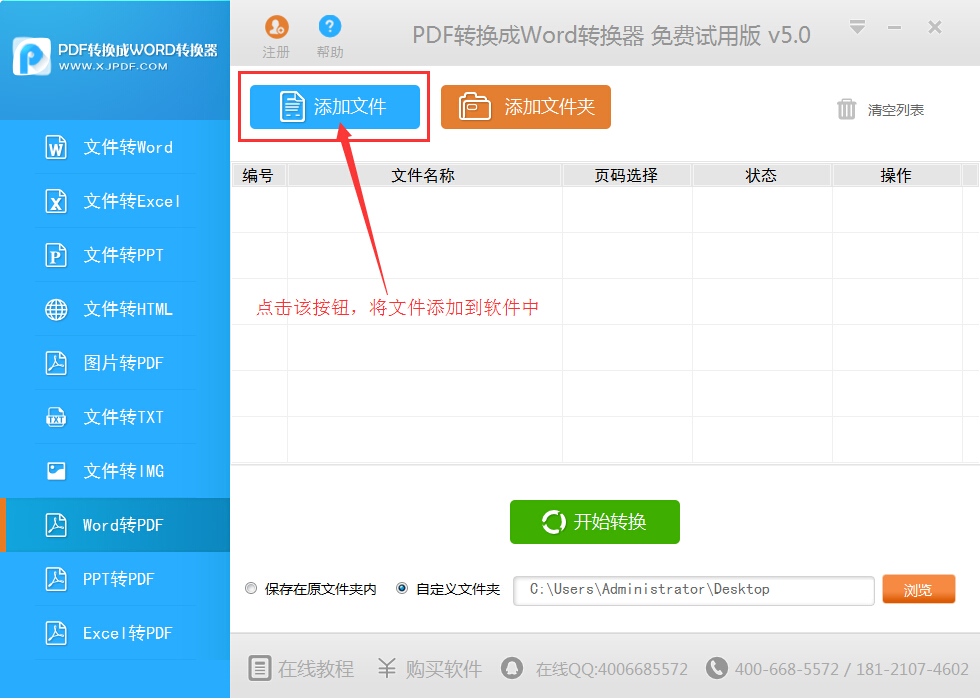Screen dimensions: 980x698
Task: Open the 在线教程 link
Action: 316,669
